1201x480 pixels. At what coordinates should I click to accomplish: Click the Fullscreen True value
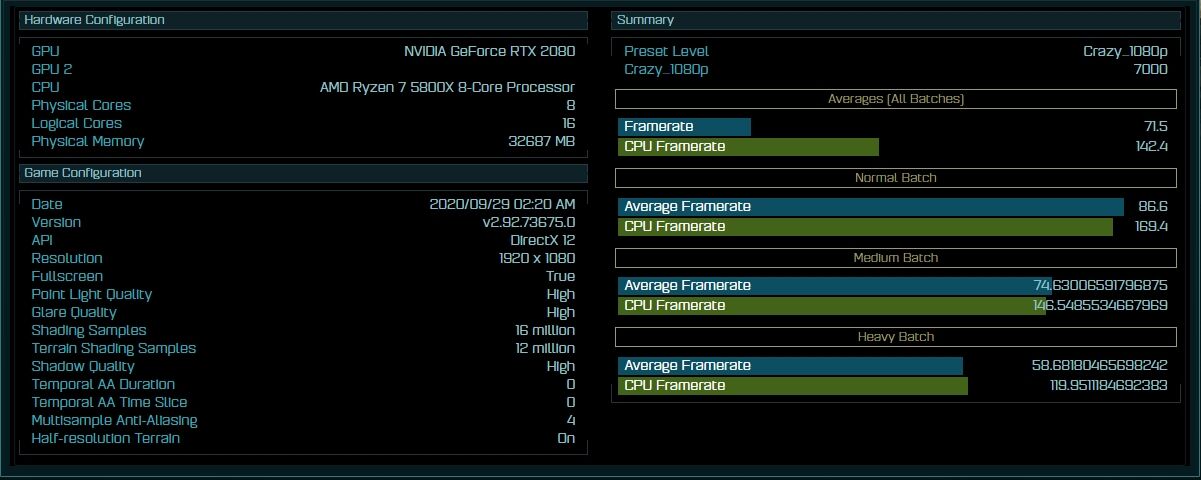[560, 276]
